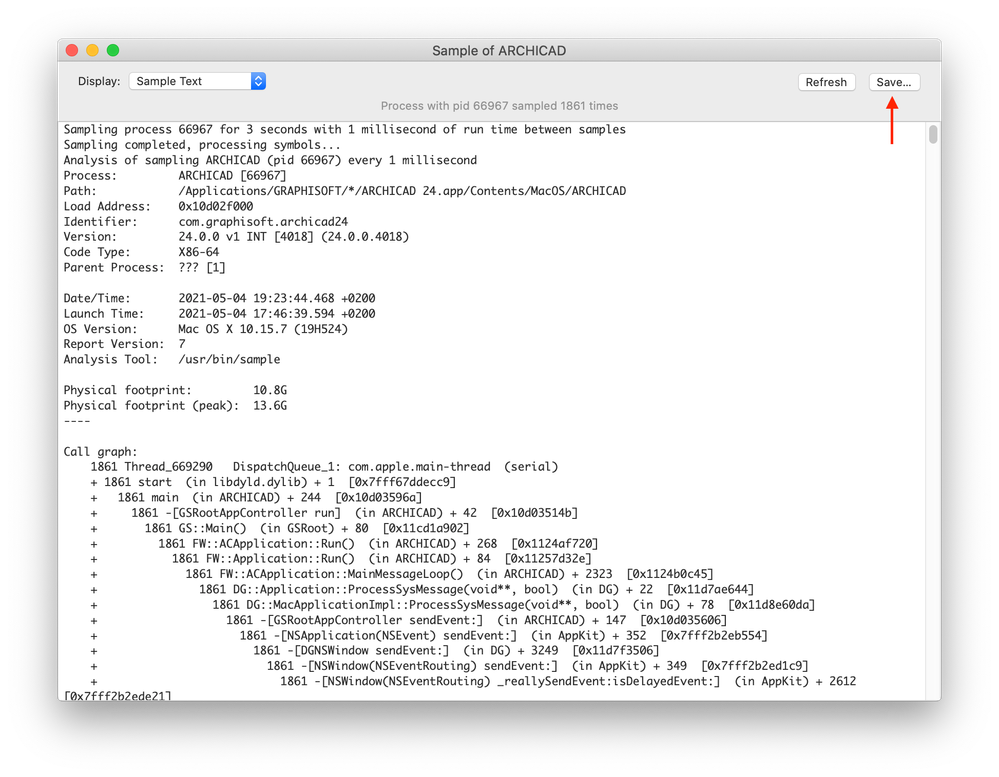Viewport: 999px width, 777px height.
Task: Click the 'FW::ACApplication::MainMessageLoop()' line
Action: click(x=402, y=574)
